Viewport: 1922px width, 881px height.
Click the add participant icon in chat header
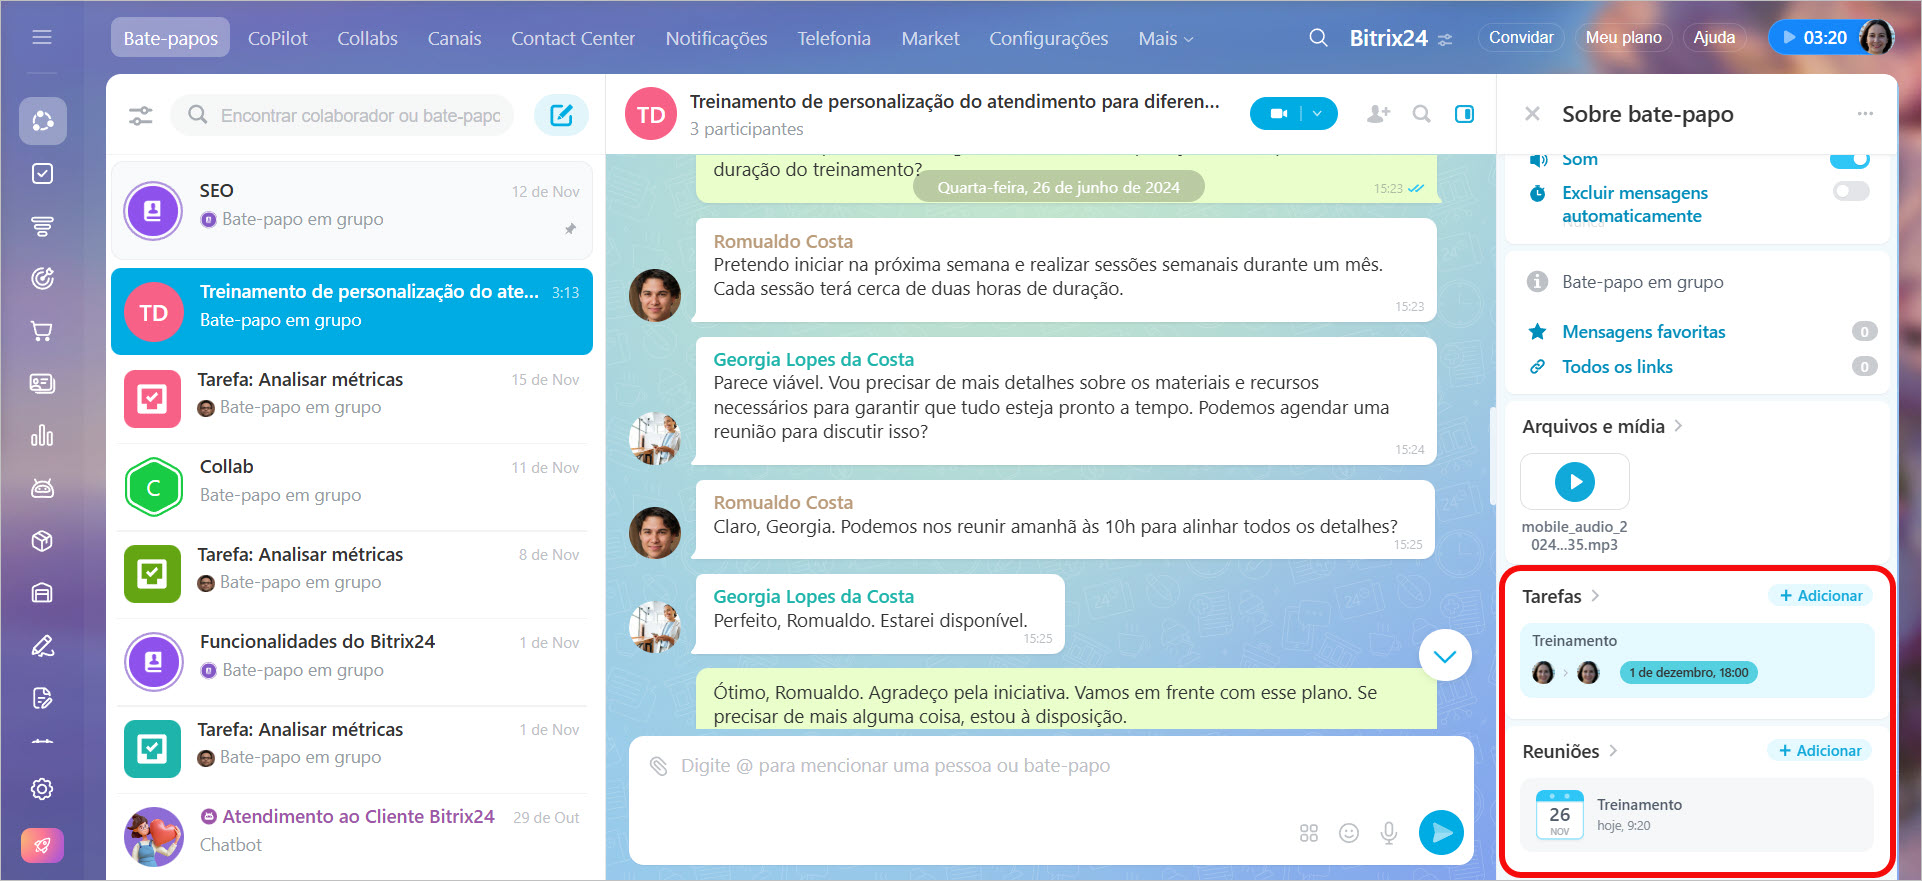(1378, 114)
